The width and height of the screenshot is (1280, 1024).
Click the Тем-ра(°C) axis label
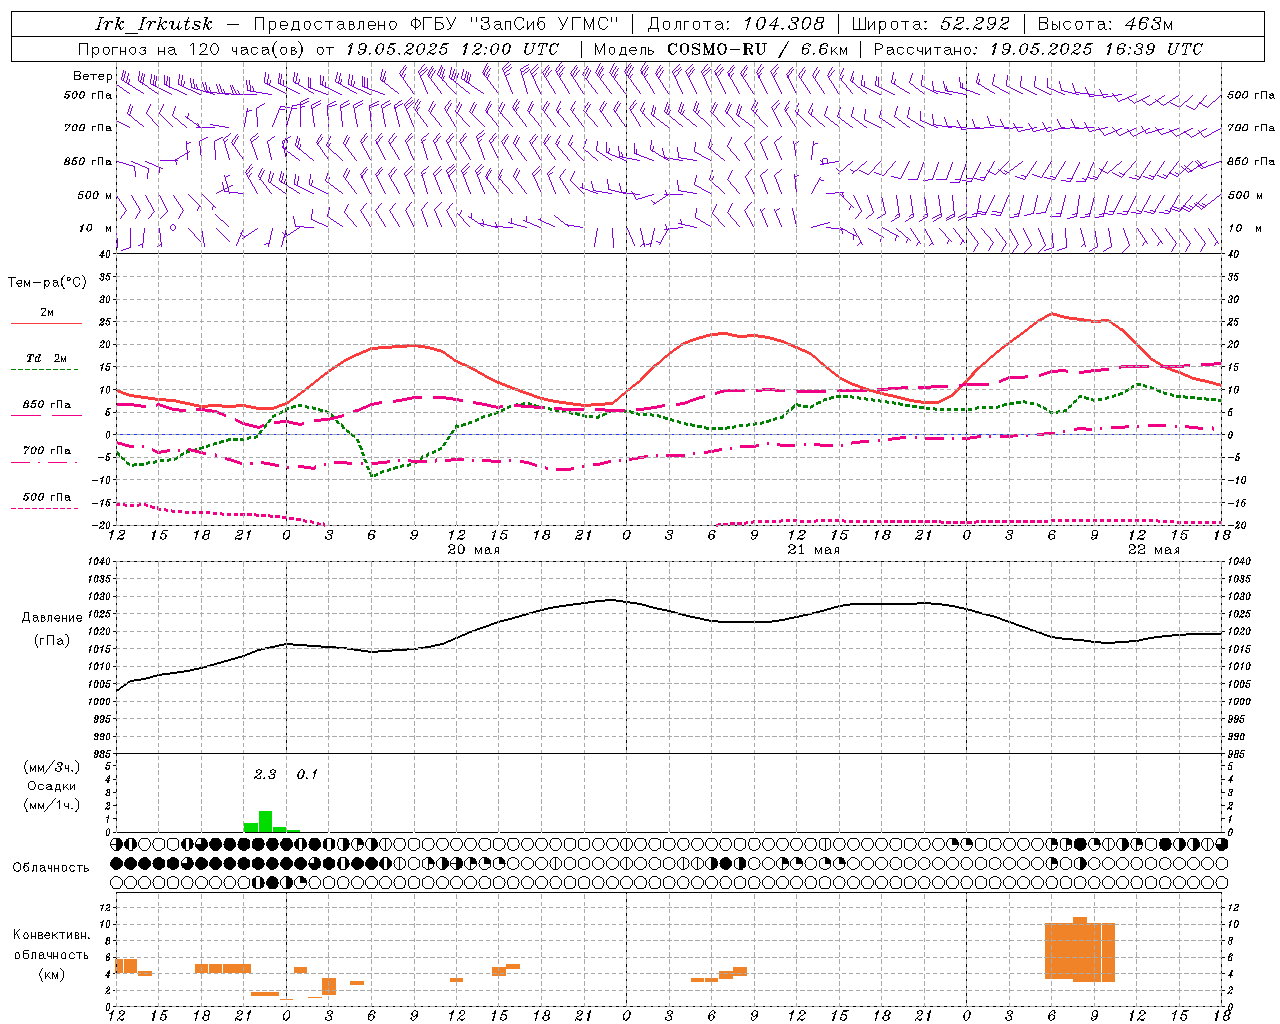(47, 283)
